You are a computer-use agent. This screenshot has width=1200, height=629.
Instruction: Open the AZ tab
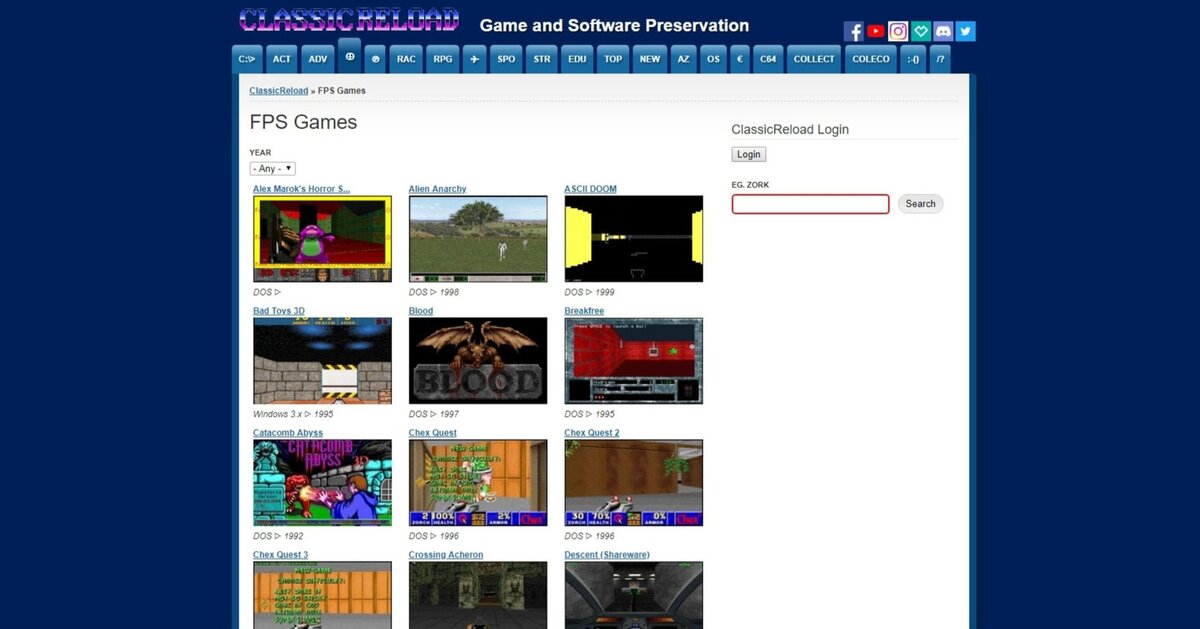[x=683, y=59]
